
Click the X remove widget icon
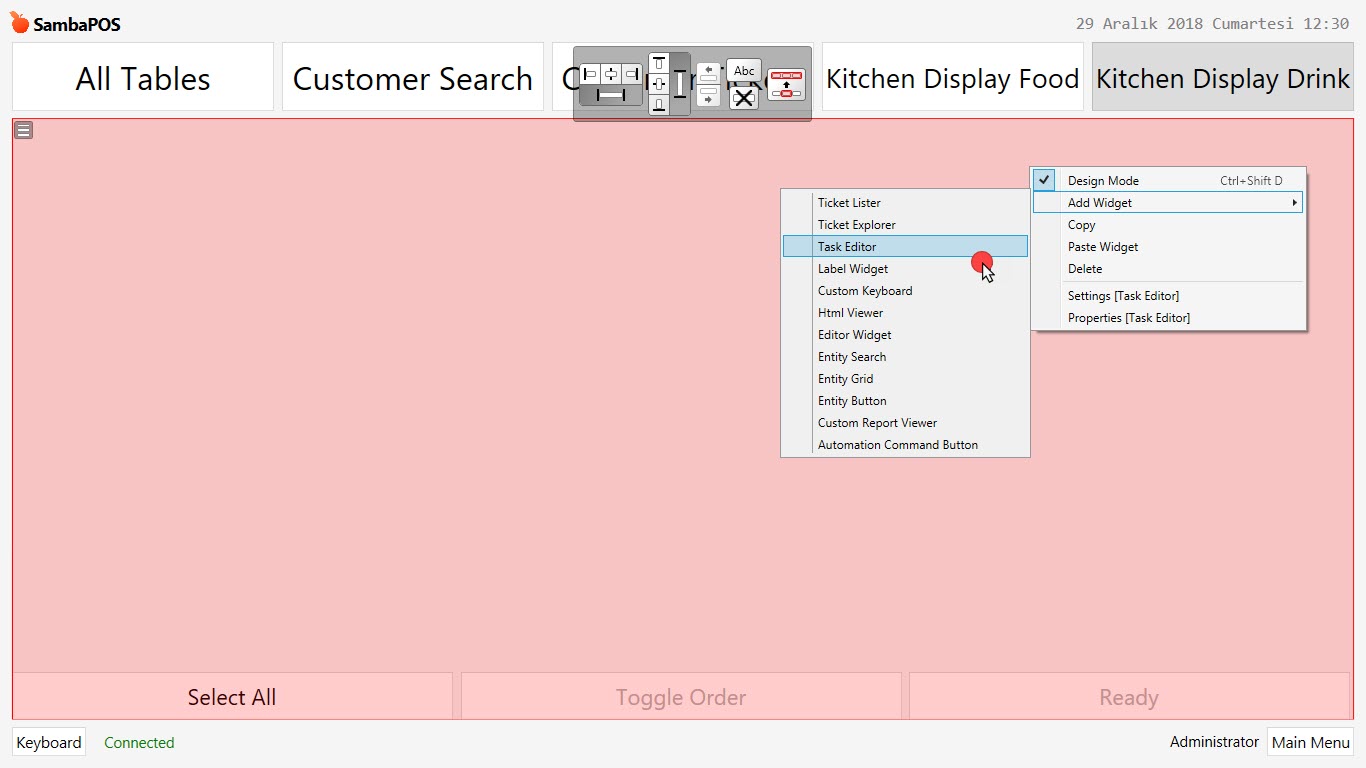(x=744, y=98)
